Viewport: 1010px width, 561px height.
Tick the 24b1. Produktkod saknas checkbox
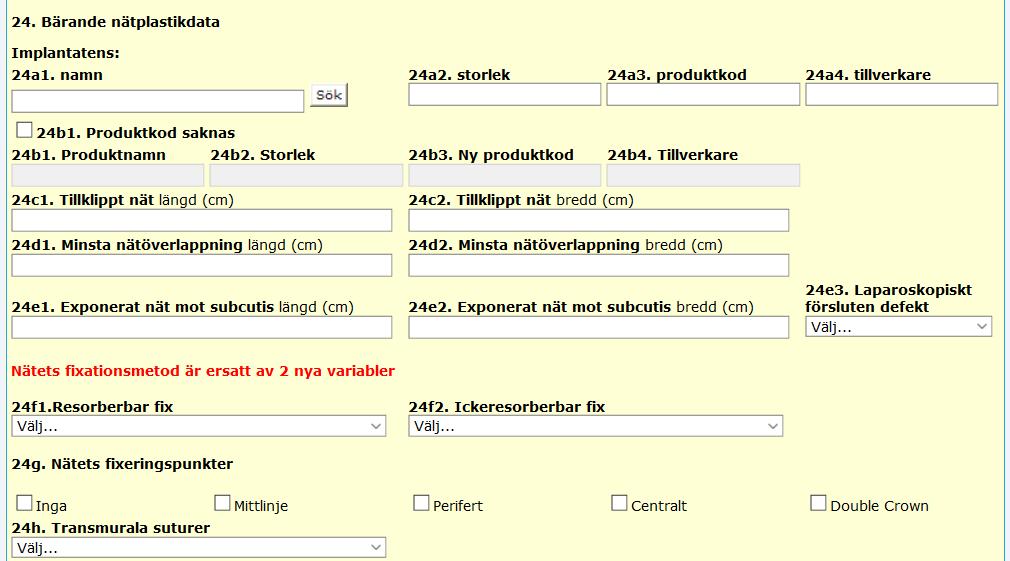24,131
